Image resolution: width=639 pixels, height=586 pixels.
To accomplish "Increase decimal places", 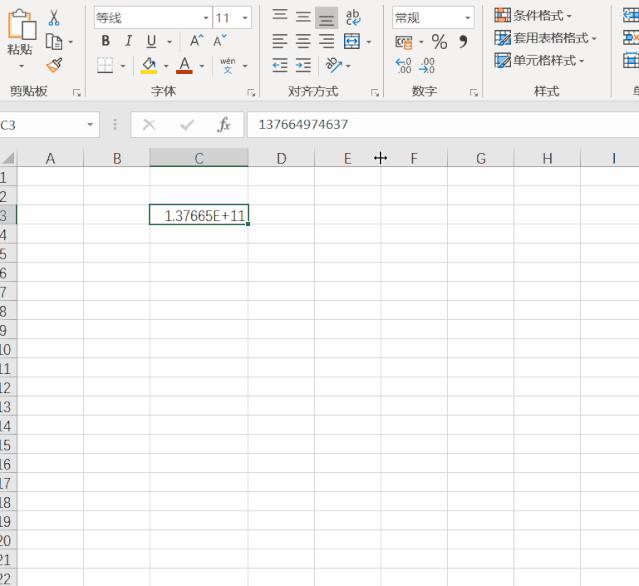I will [403, 65].
